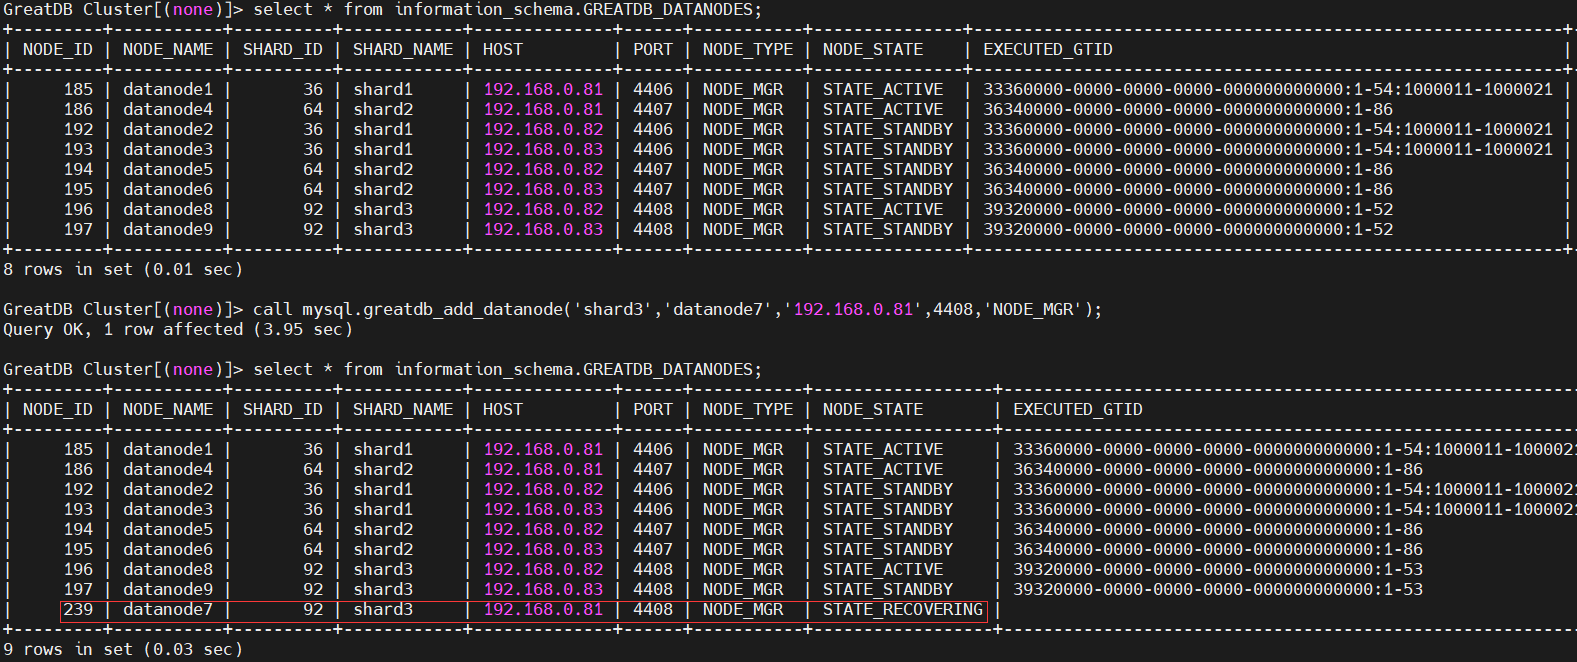Select the 'shard3' argument in the call command
Screen dimensions: 1577x662
[613, 309]
